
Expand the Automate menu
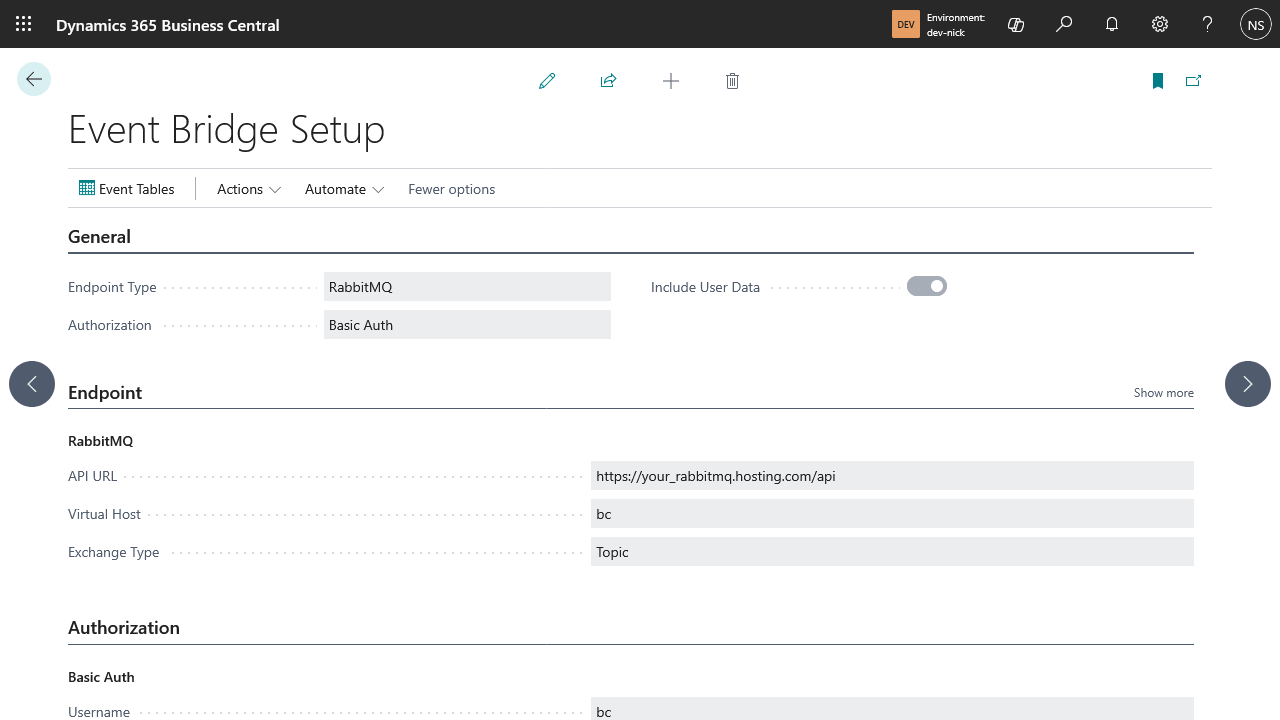(x=345, y=189)
